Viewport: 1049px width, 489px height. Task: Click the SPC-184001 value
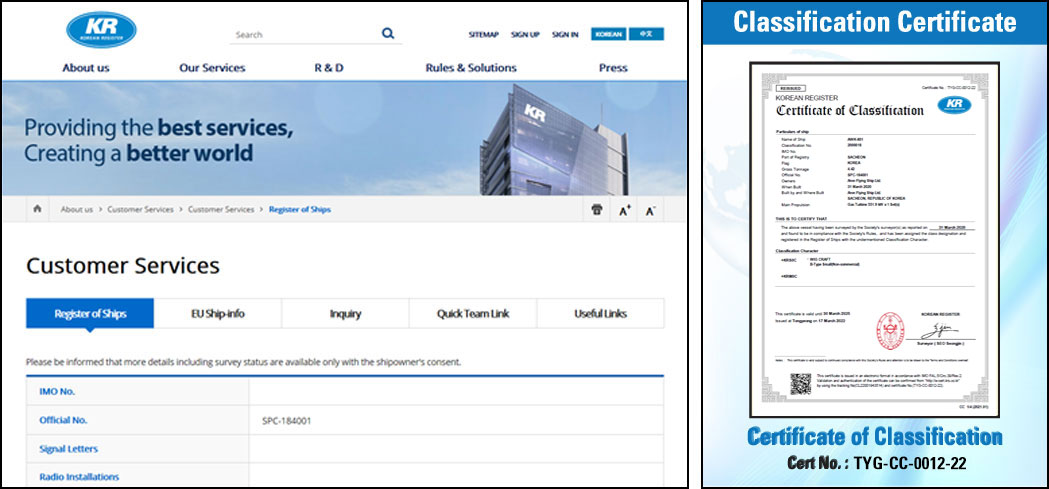(x=286, y=421)
